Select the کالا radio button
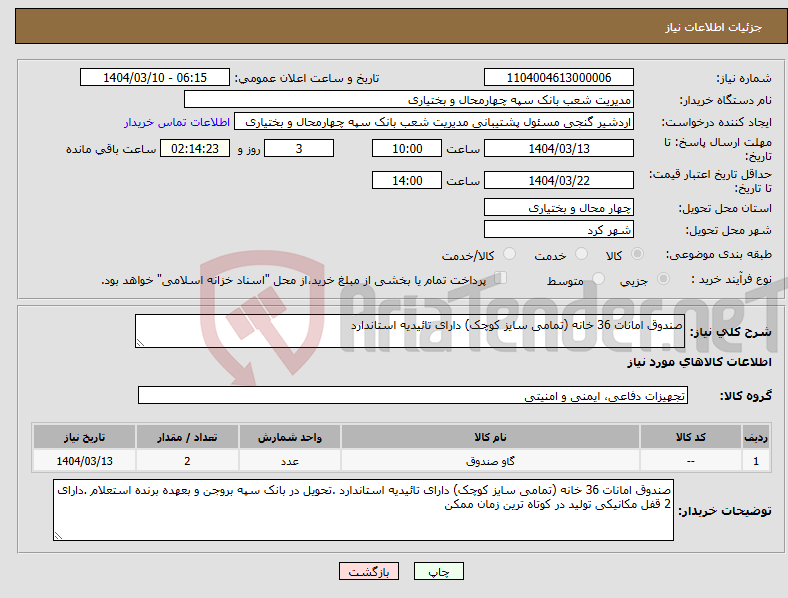Screen dimensions: 788x598 tap(637, 254)
